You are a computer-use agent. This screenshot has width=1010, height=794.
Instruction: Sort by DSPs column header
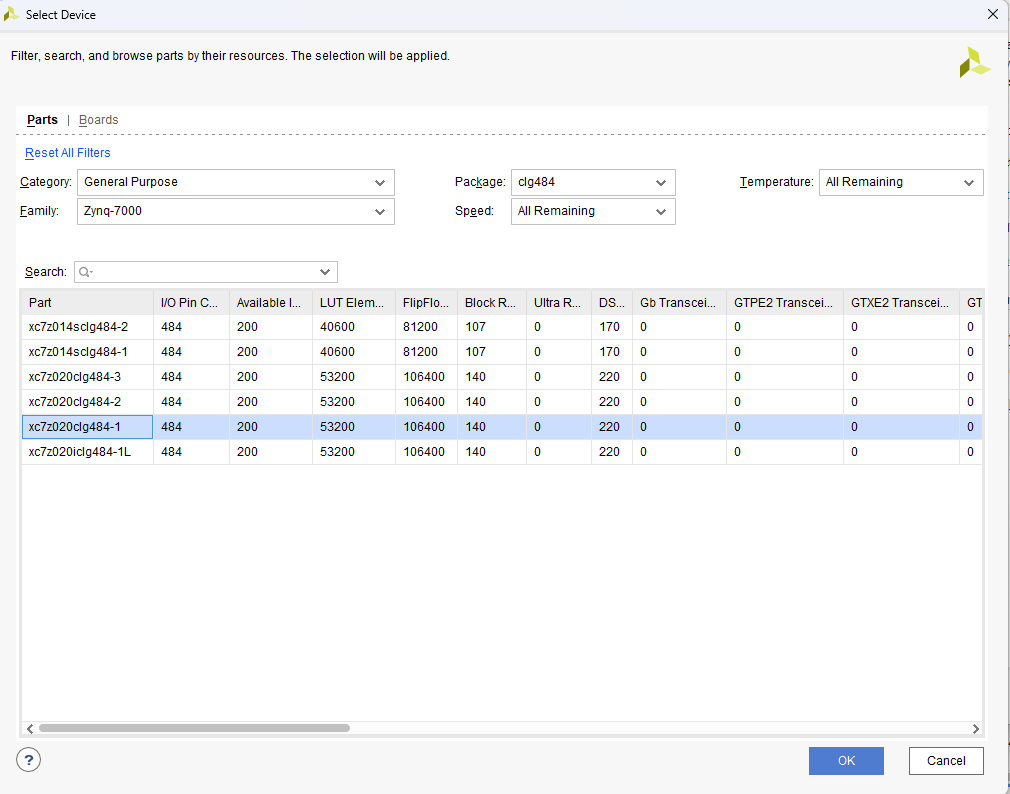(612, 303)
